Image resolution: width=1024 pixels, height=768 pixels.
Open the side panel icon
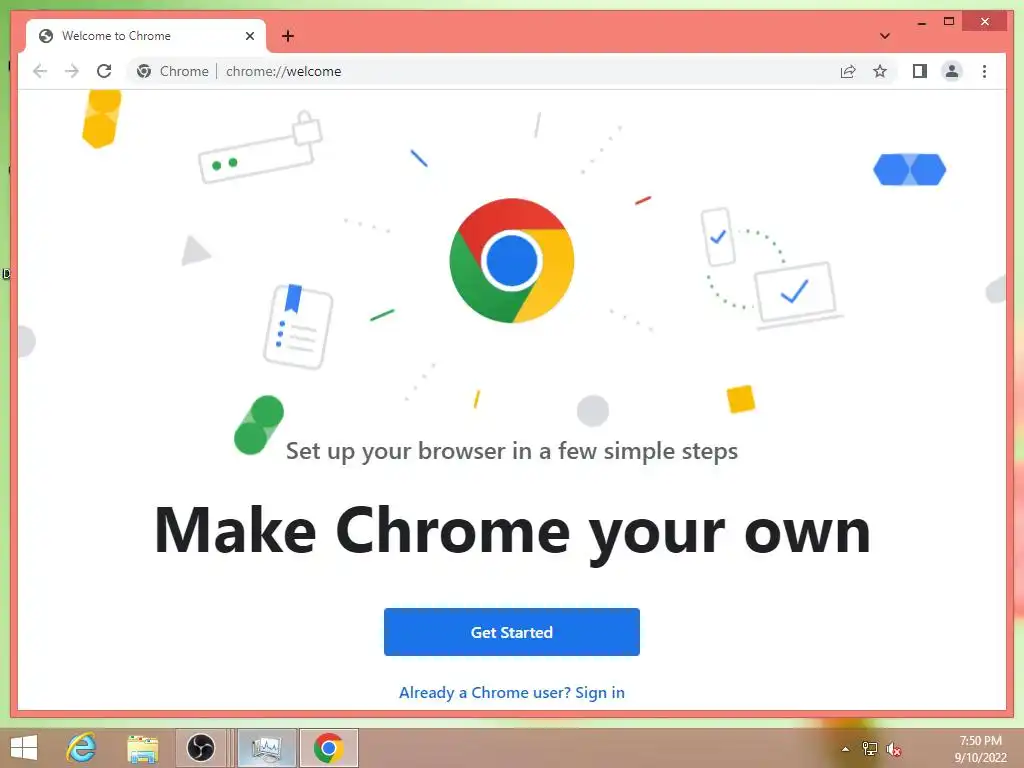(920, 71)
